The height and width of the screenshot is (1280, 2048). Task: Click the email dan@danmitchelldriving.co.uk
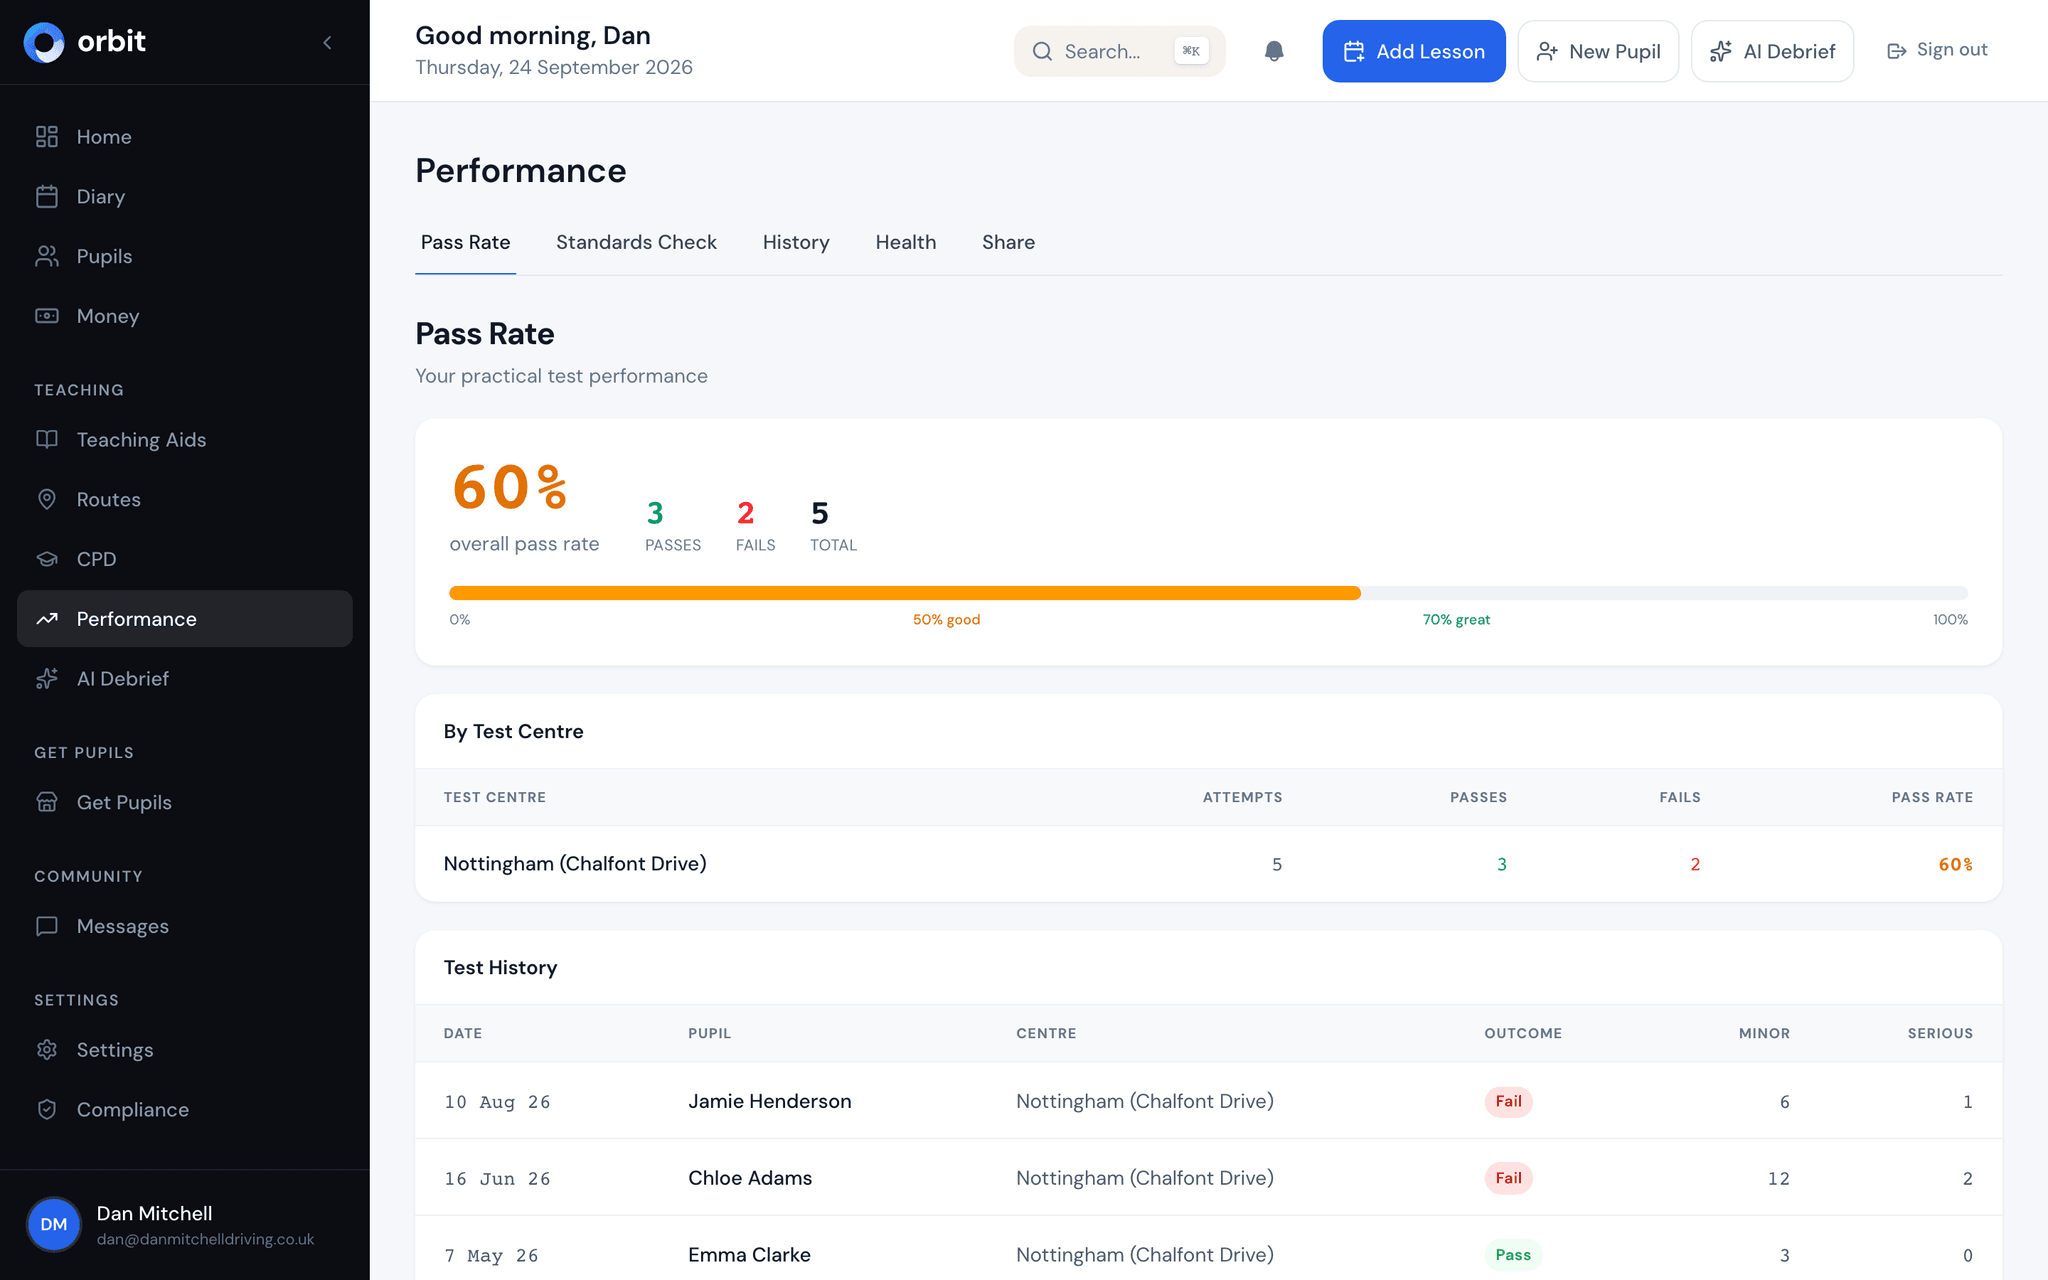205,1239
